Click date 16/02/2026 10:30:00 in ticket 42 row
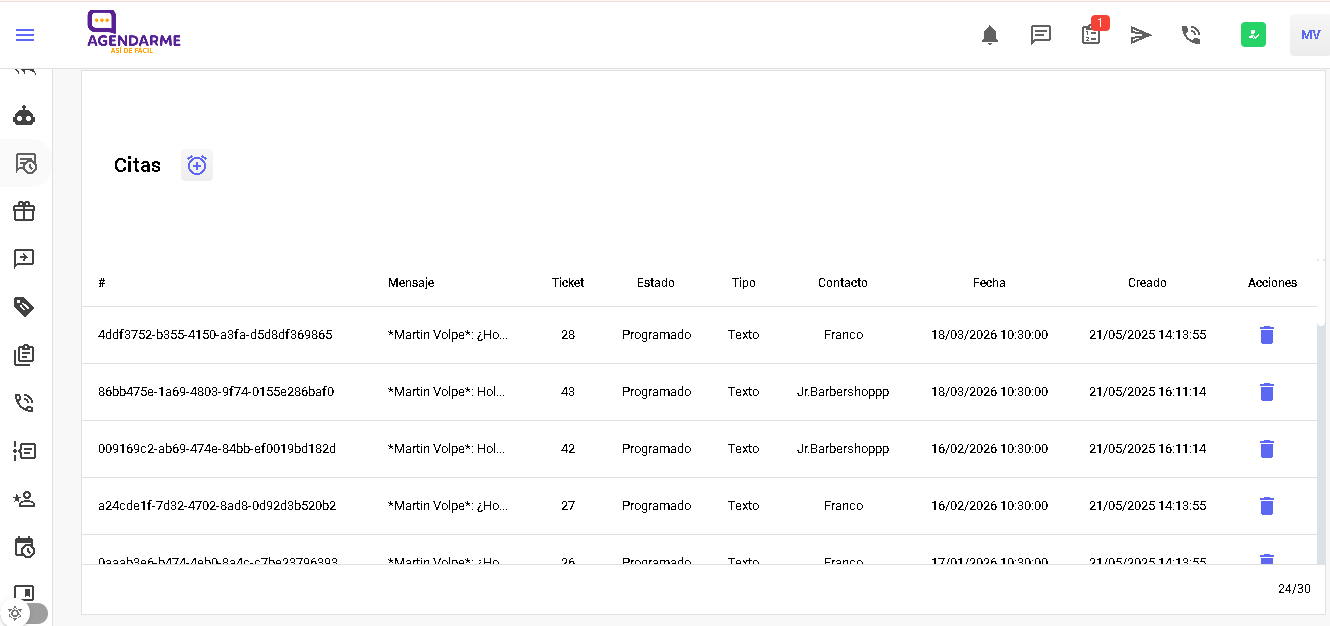The height and width of the screenshot is (626, 1330). (x=989, y=449)
